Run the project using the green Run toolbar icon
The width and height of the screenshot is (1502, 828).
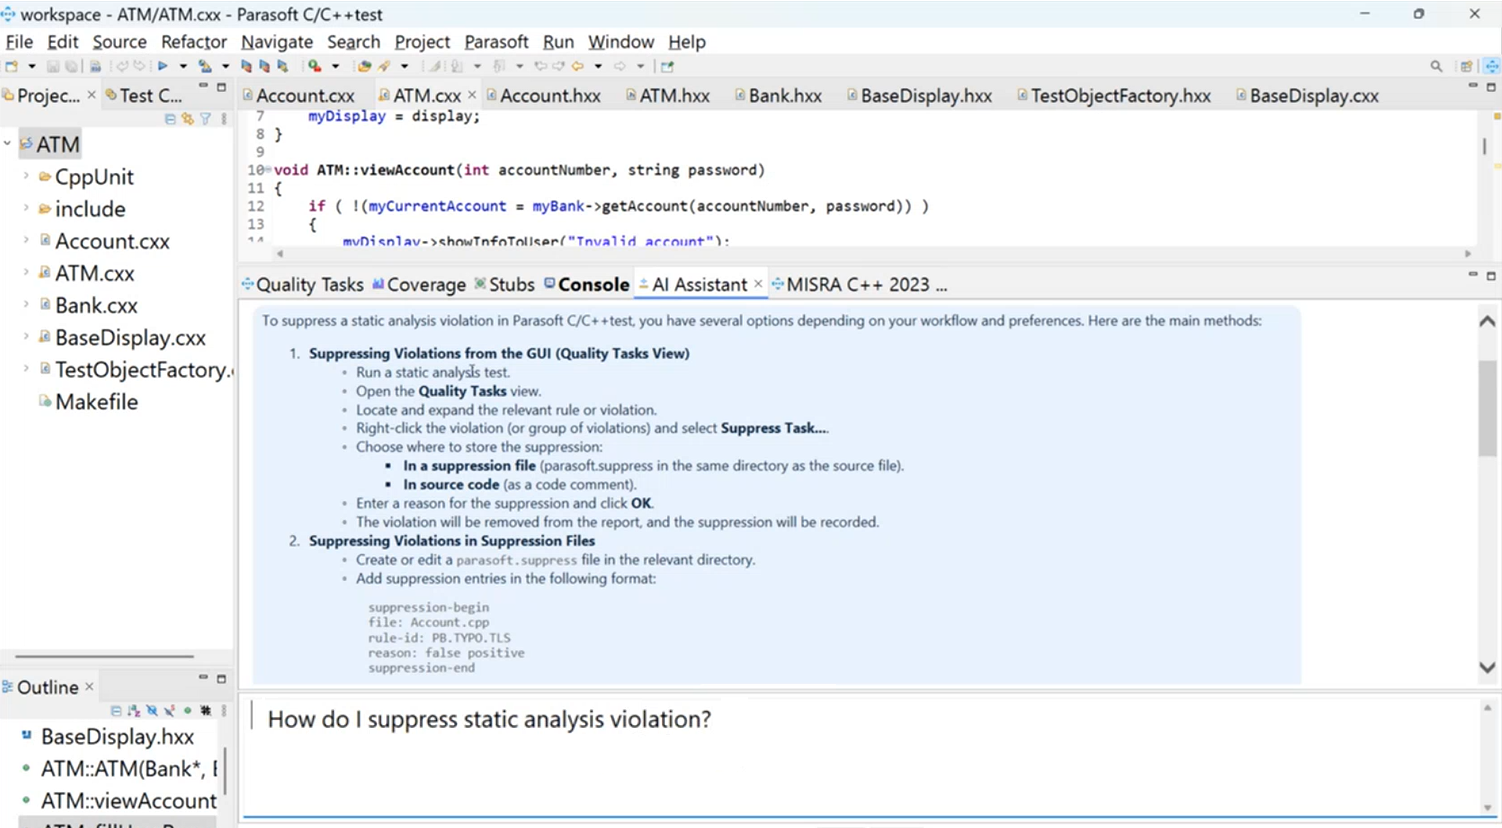[x=163, y=66]
